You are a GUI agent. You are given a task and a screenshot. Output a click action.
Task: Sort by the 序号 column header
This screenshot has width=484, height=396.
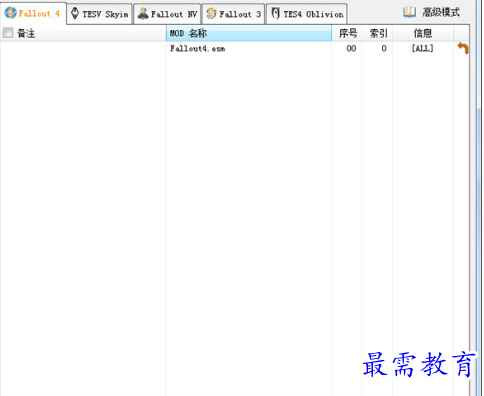tap(347, 33)
